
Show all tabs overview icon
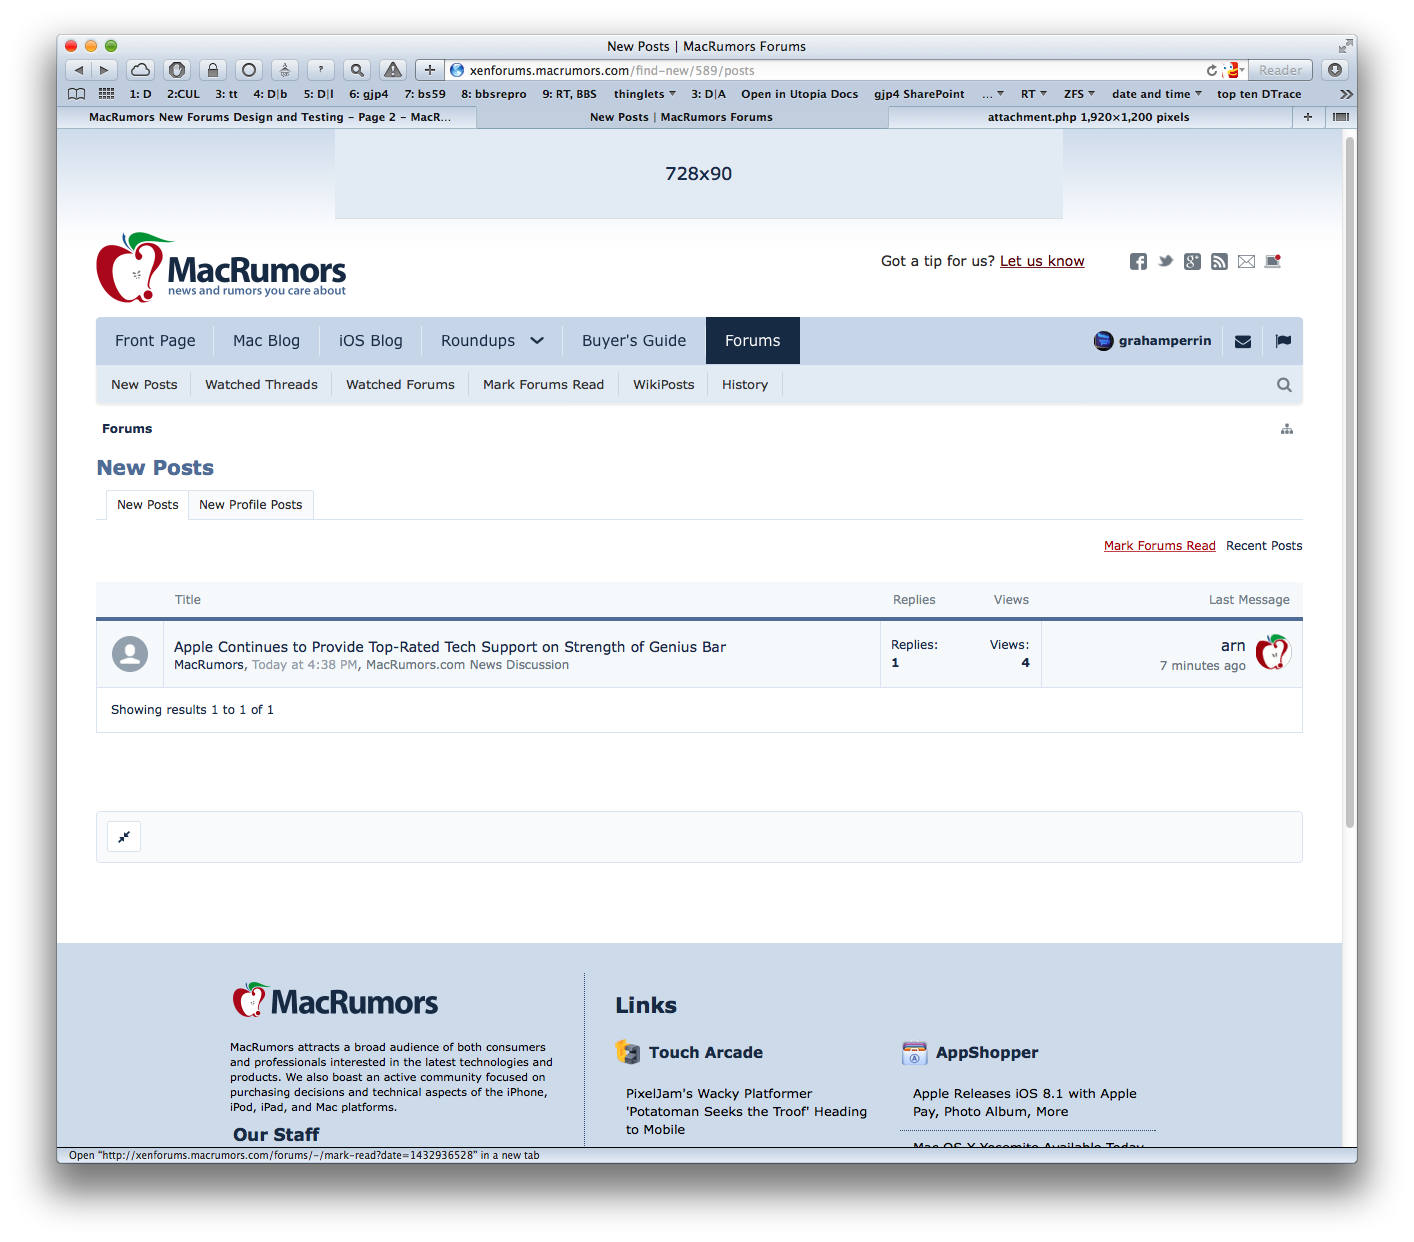point(1340,117)
